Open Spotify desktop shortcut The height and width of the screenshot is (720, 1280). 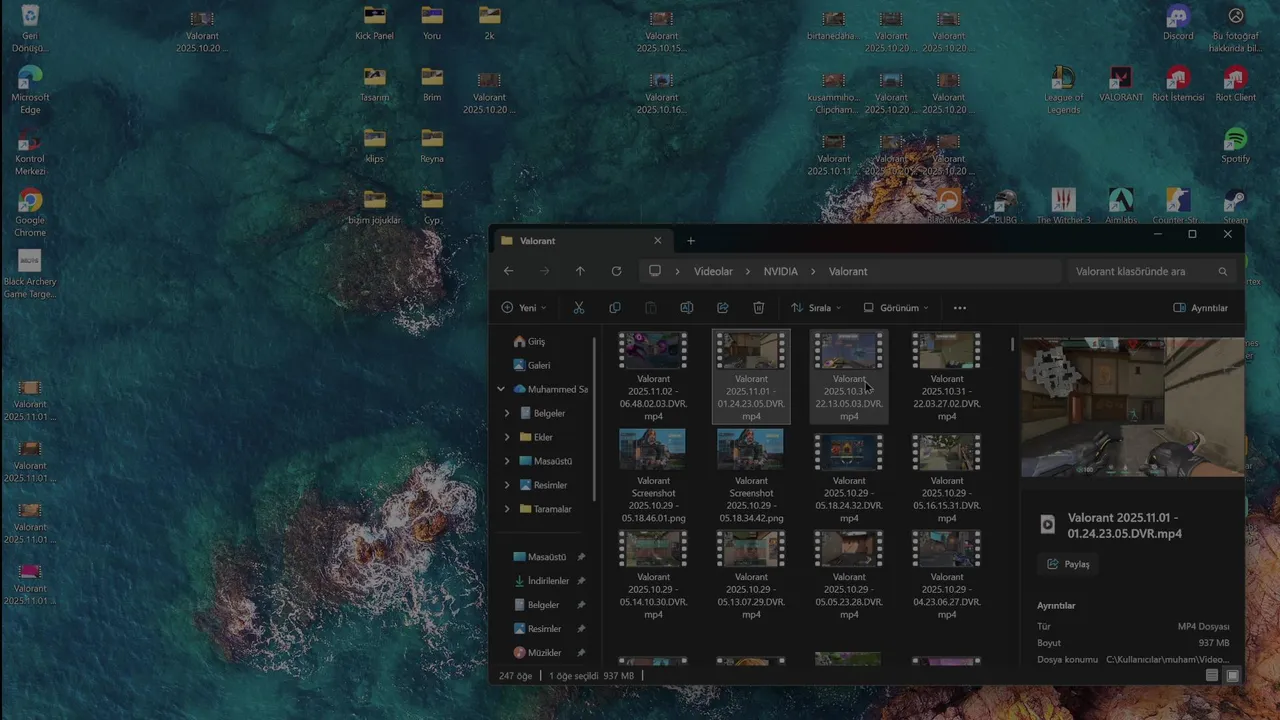(x=1235, y=146)
